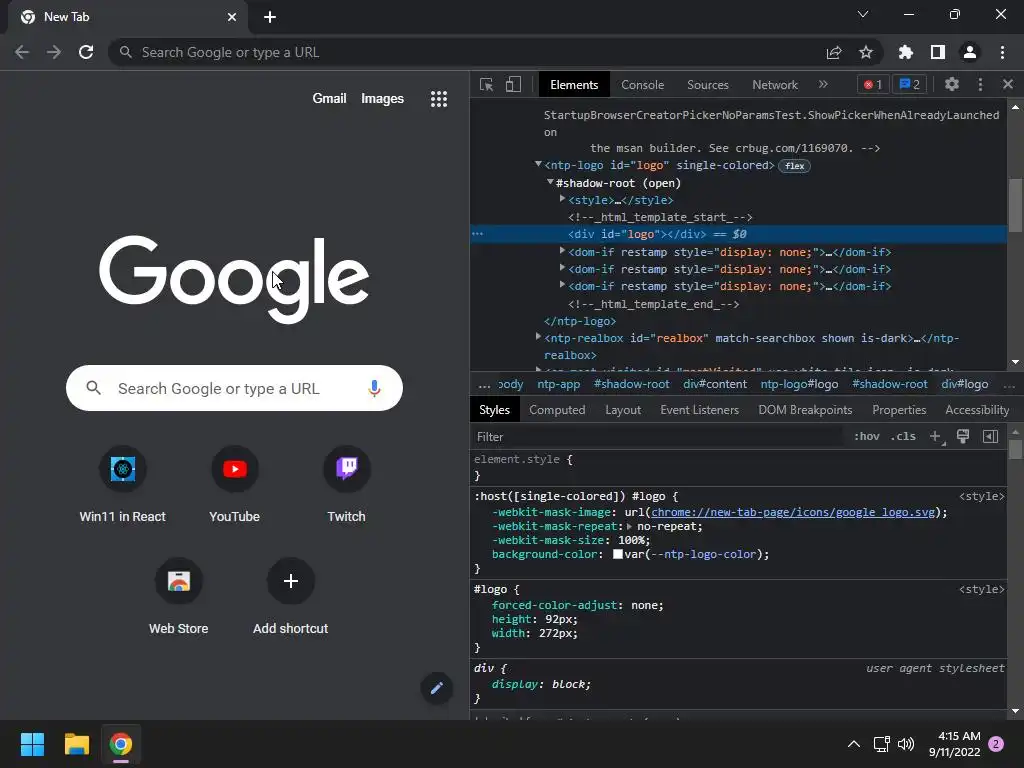Share this page icon in address bar
This screenshot has width=1024, height=768.
[x=834, y=52]
